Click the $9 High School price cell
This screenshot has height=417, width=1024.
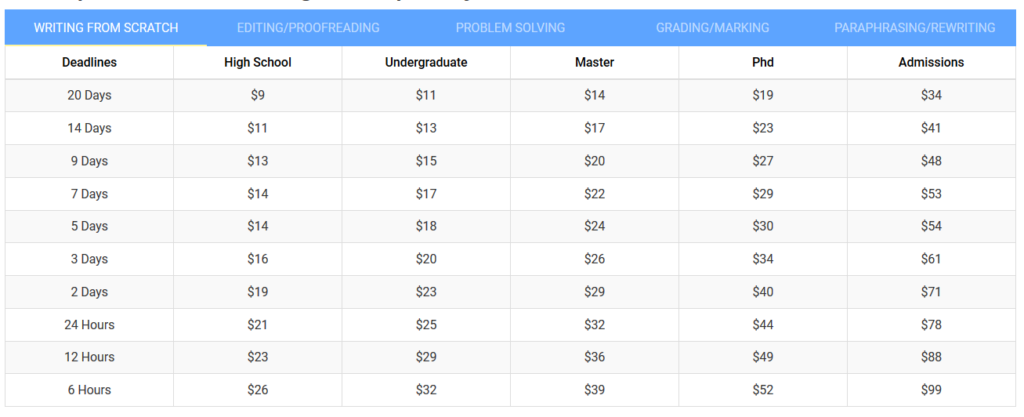pos(258,95)
